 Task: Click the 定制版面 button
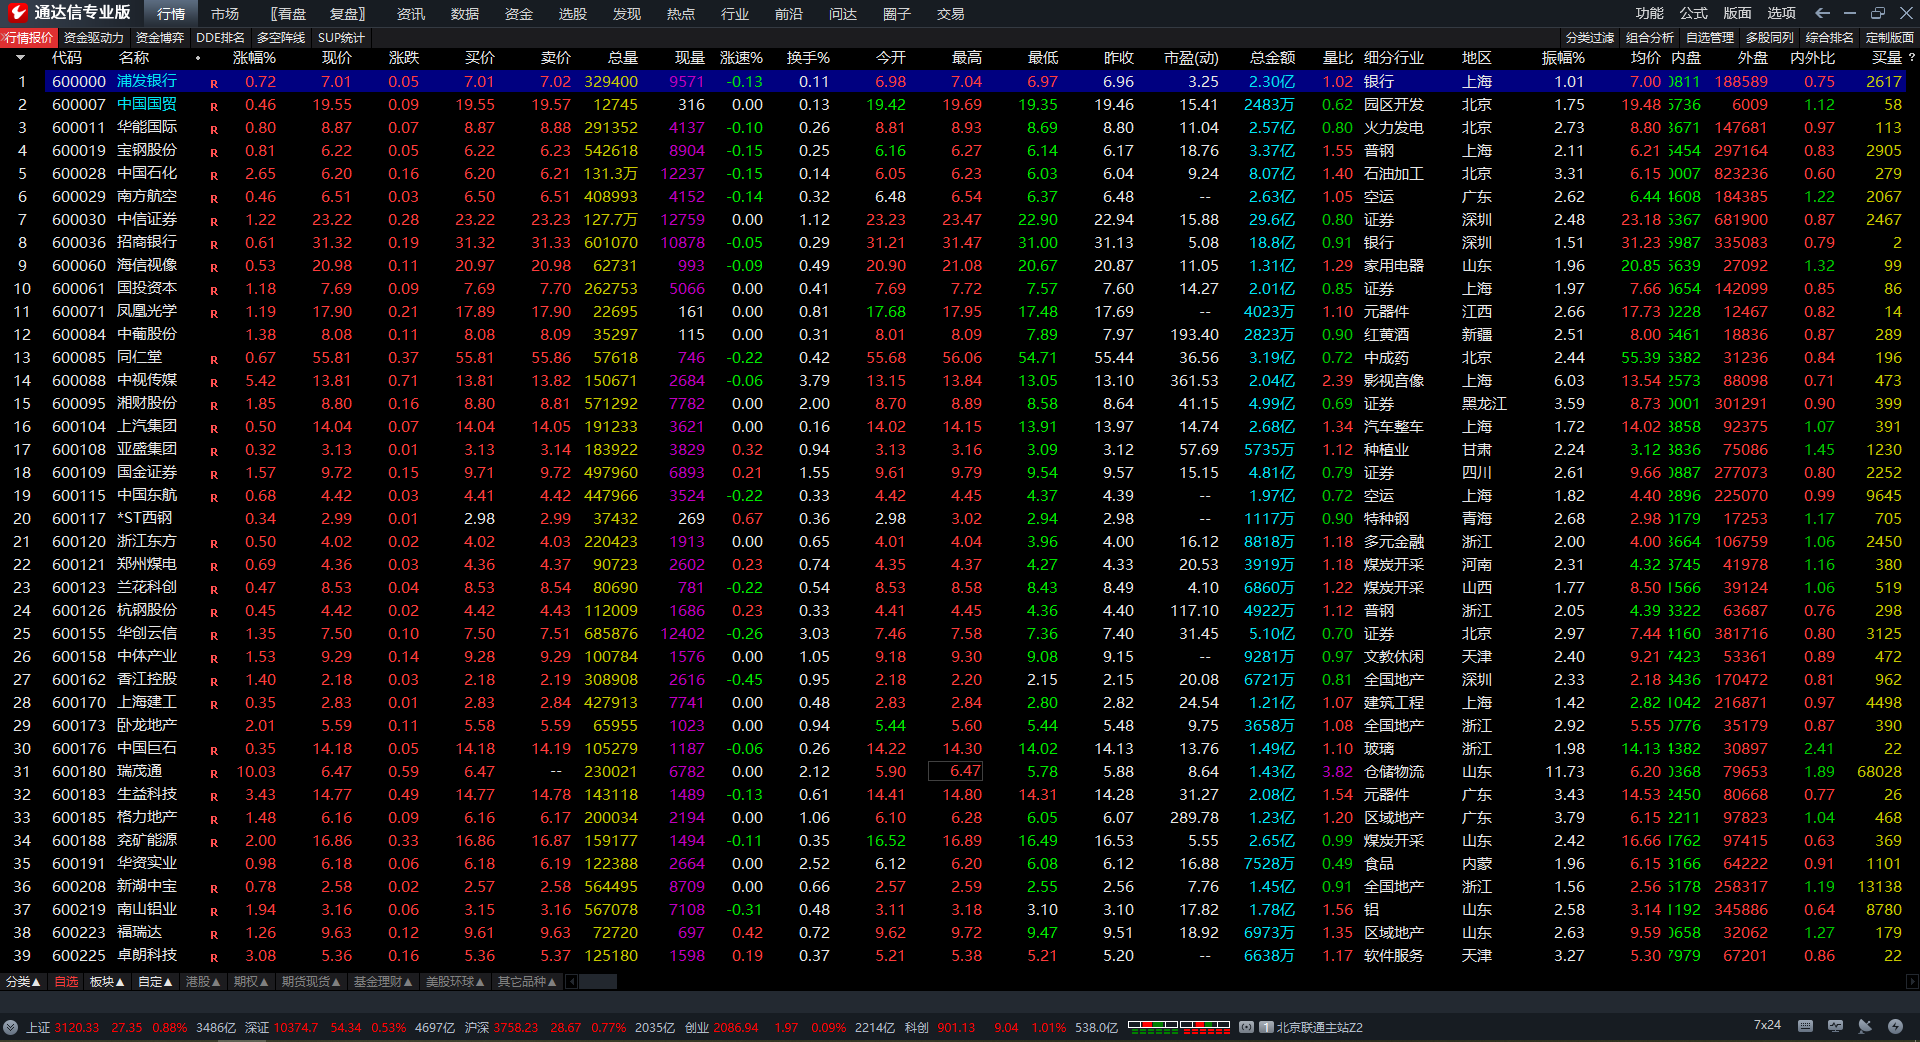click(x=1890, y=38)
